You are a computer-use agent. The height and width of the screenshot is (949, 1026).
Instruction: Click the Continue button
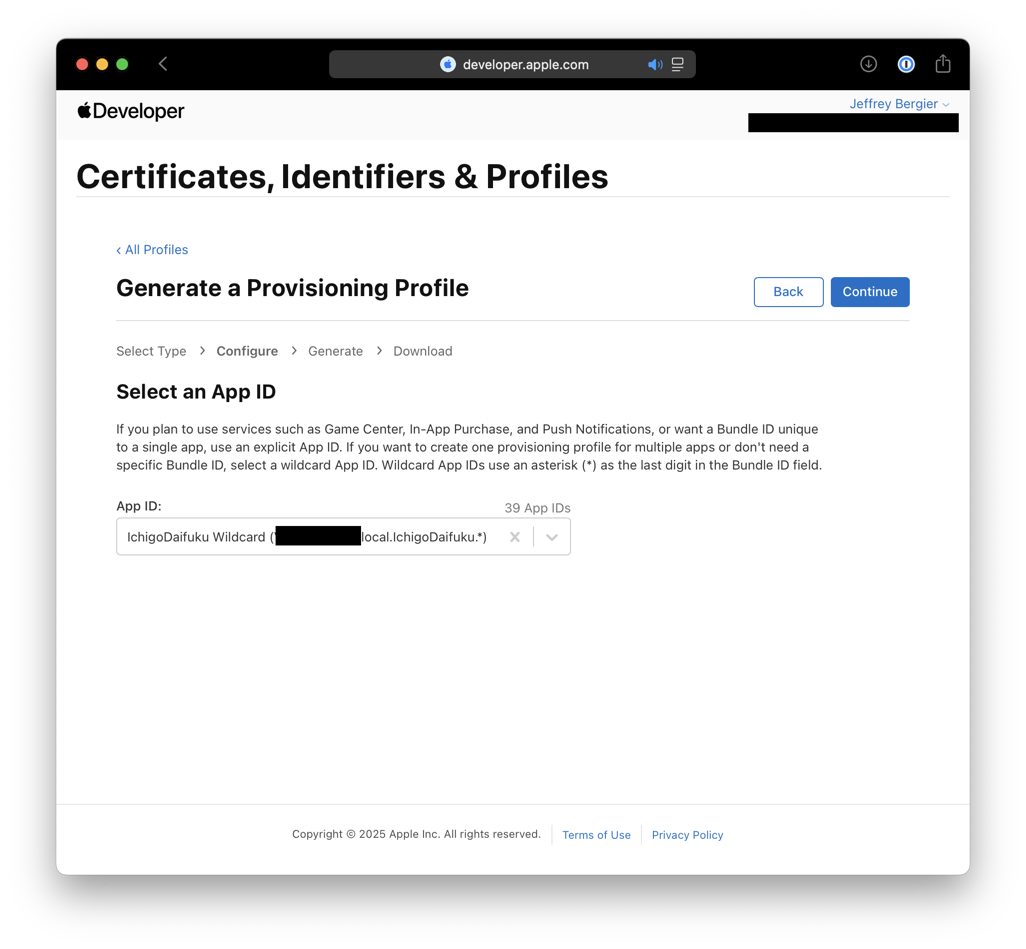pos(869,292)
